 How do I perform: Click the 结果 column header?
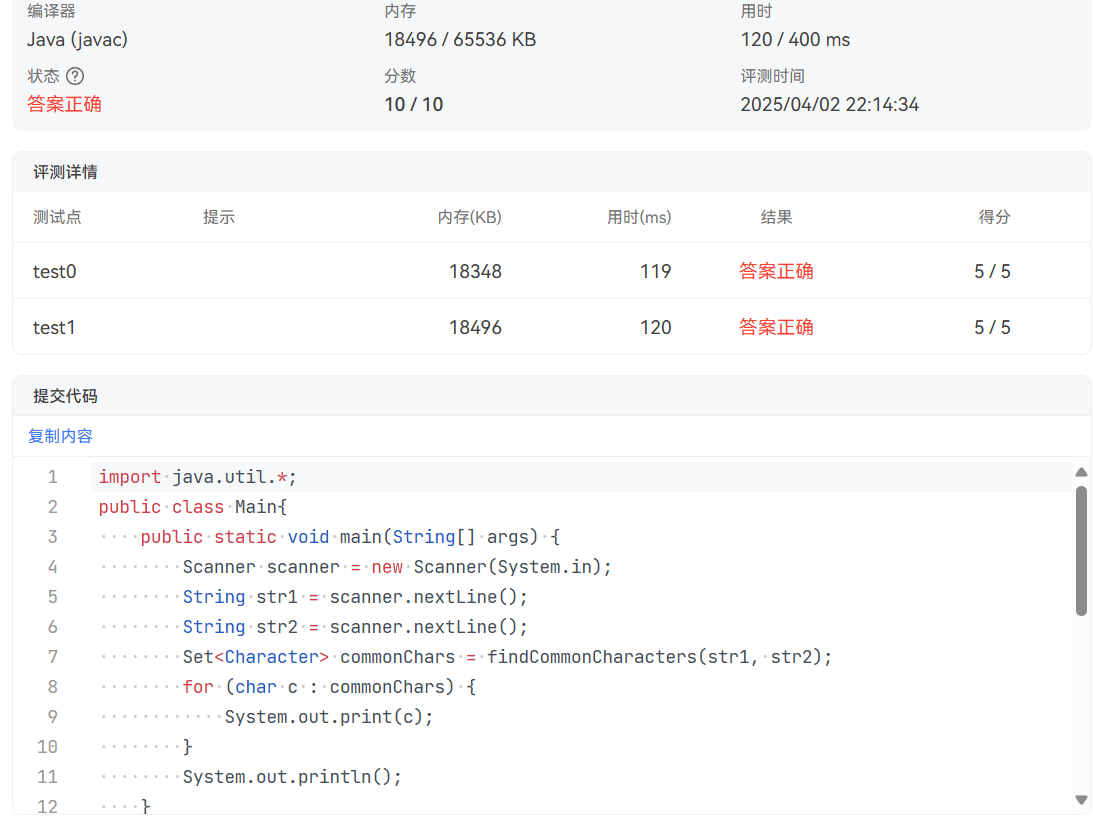point(779,217)
